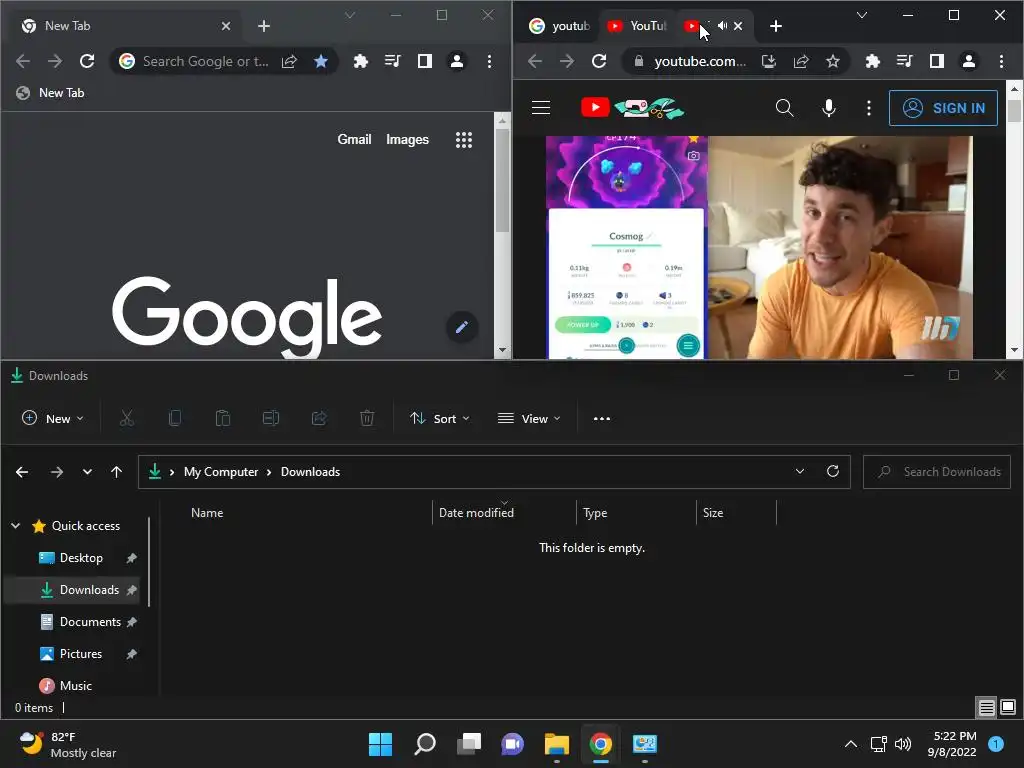Image resolution: width=1024 pixels, height=768 pixels.
Task: Start YouTube voice search microphone
Action: (829, 108)
